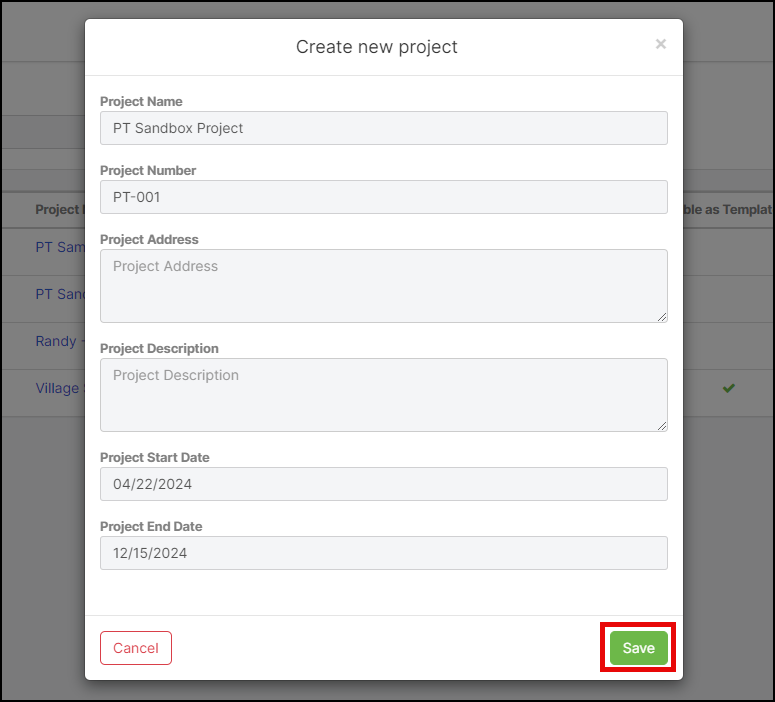Image resolution: width=775 pixels, height=702 pixels.
Task: Open the Project Start Date field
Action: click(384, 484)
